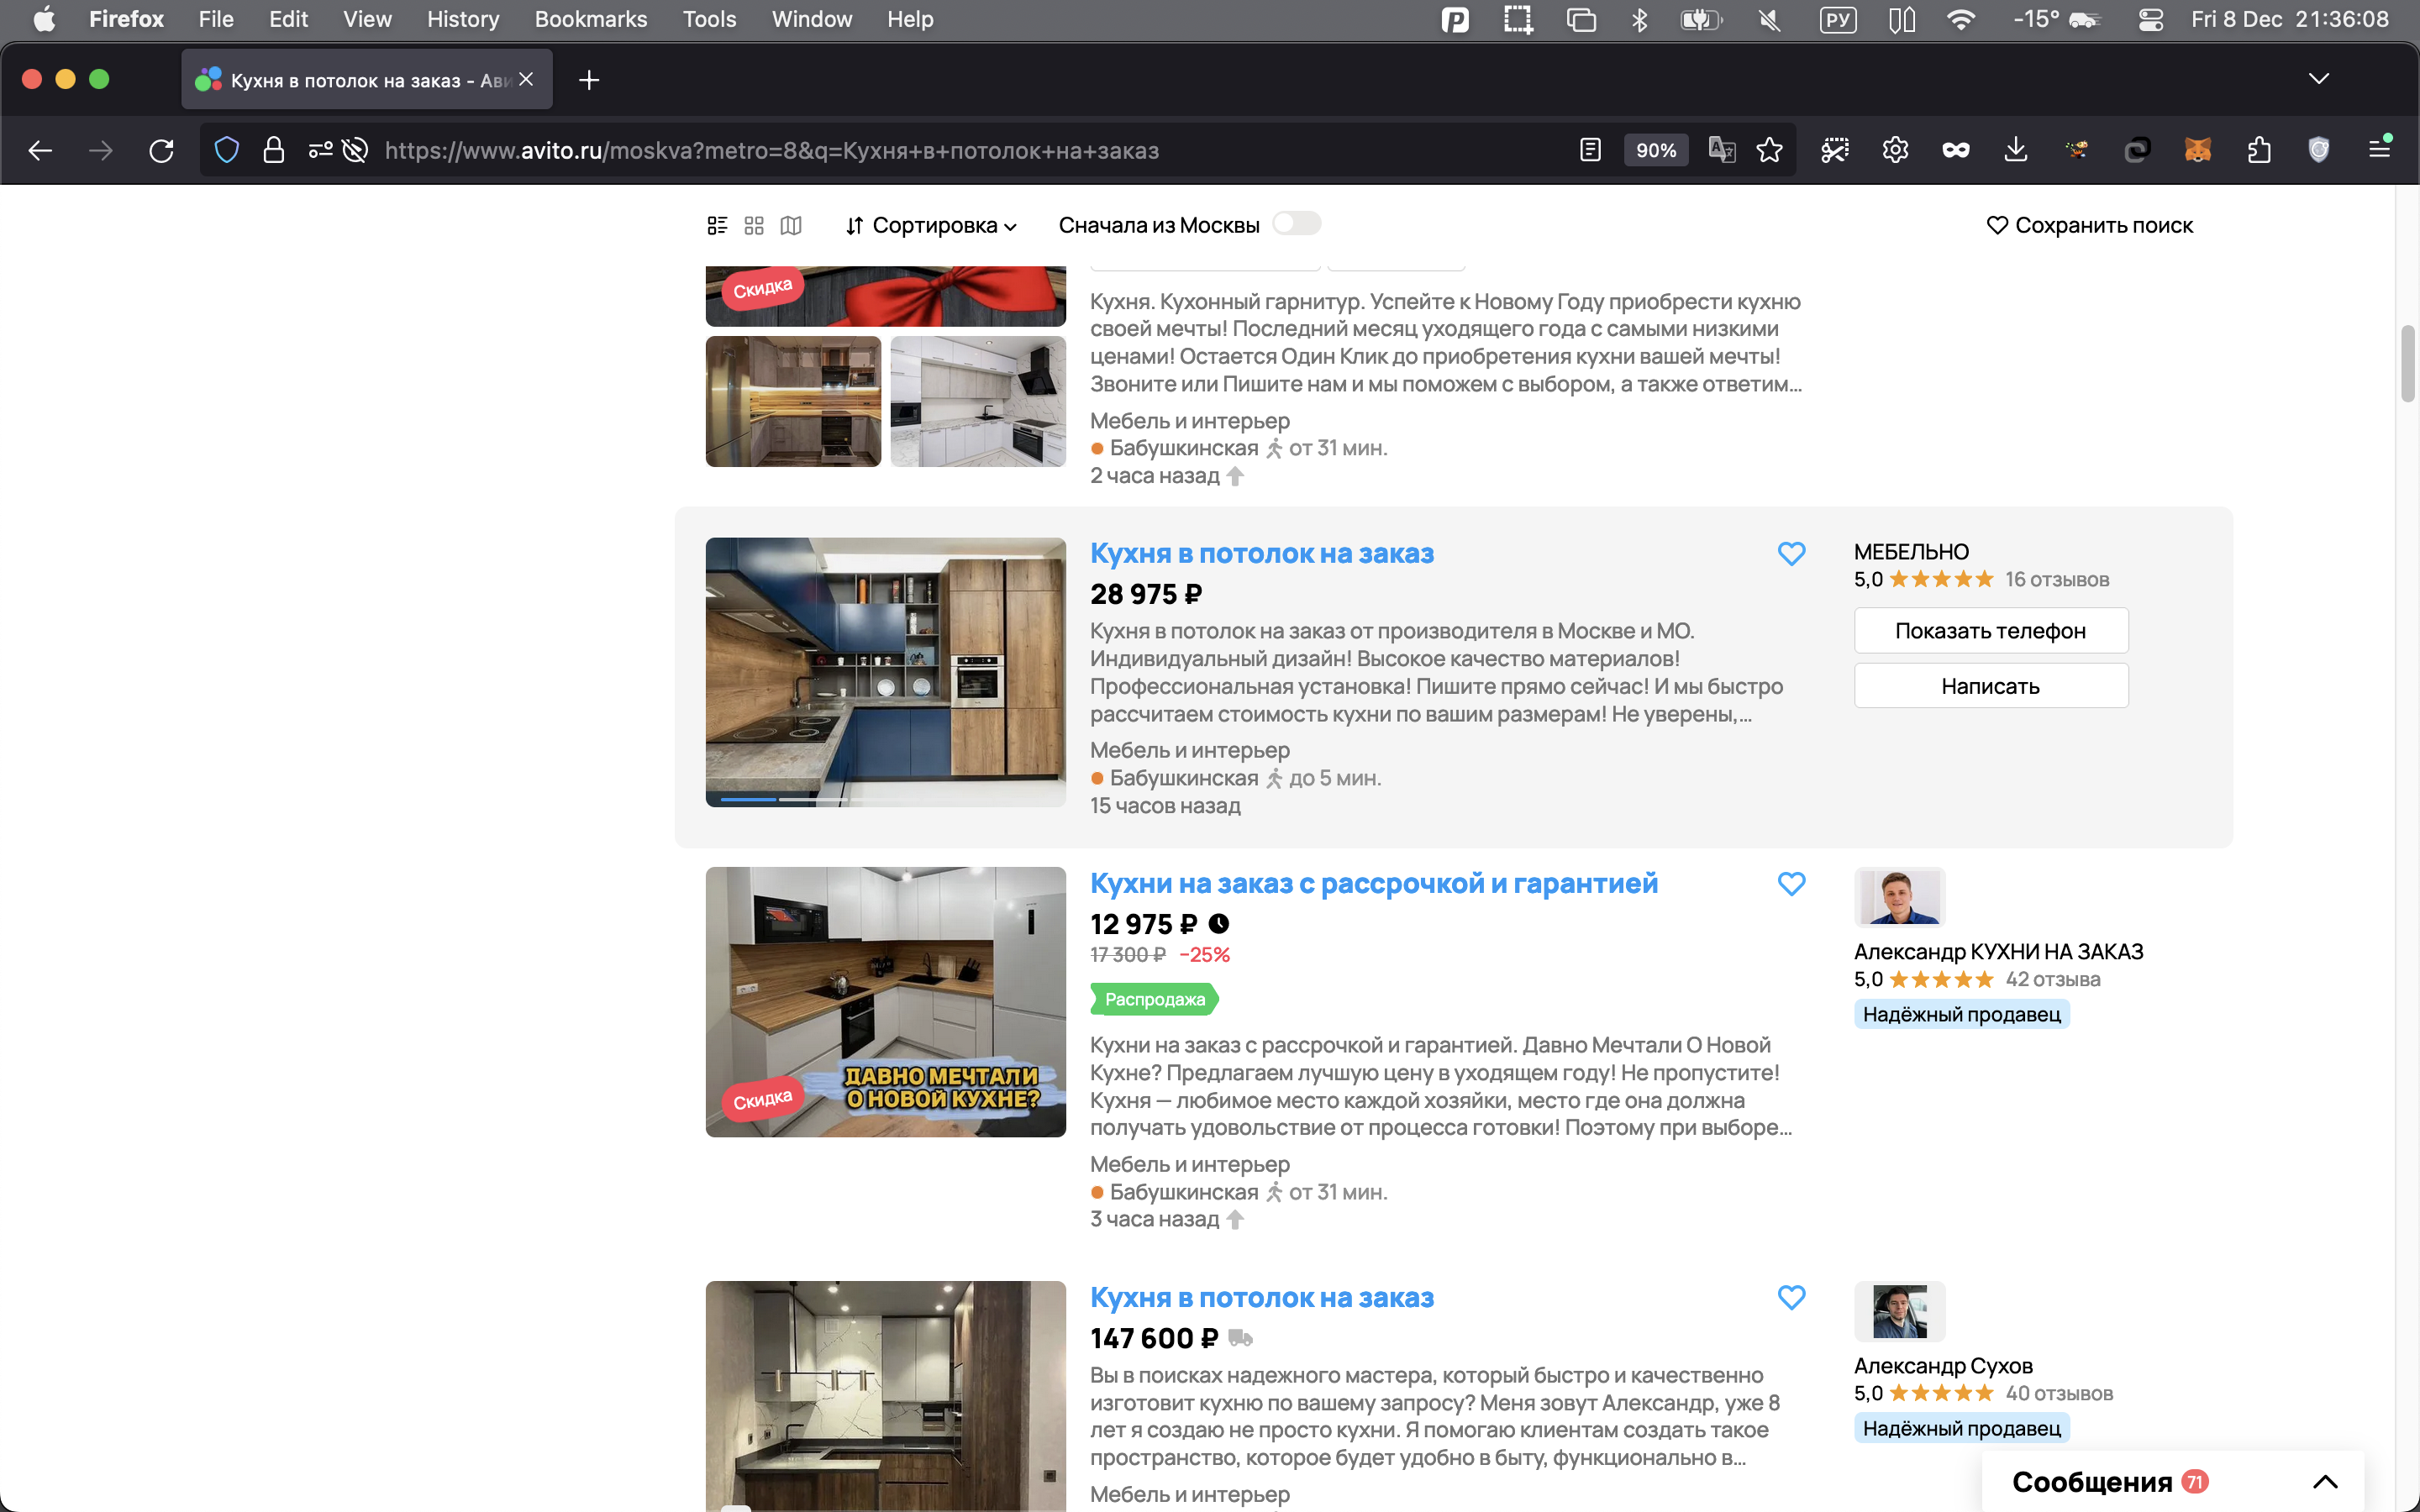Click the page vertical scrollbar thumb
This screenshot has width=2420, height=1512.
pos(2408,362)
